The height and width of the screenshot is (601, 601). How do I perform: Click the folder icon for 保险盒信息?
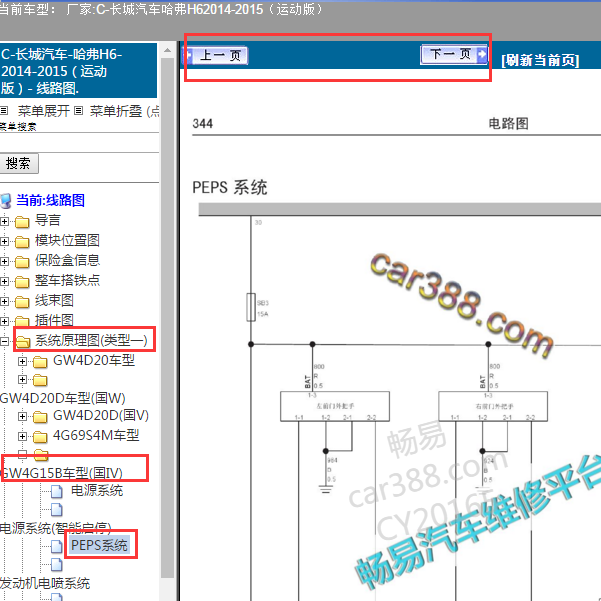point(22,262)
